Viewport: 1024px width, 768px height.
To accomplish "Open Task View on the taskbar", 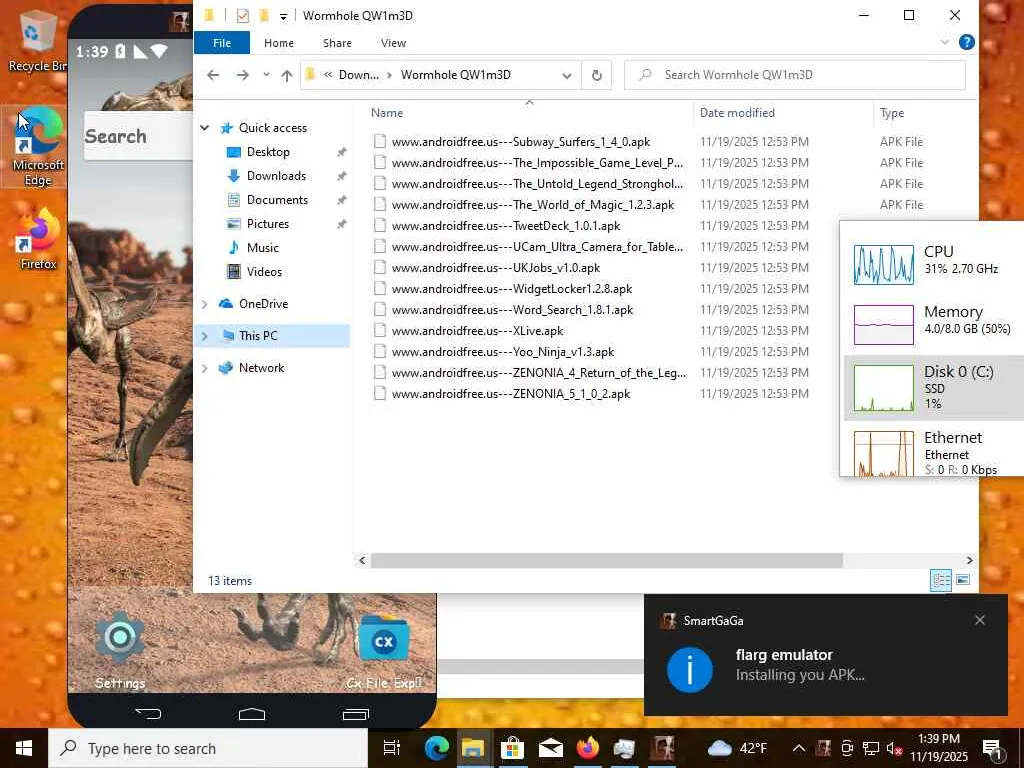I will click(392, 748).
